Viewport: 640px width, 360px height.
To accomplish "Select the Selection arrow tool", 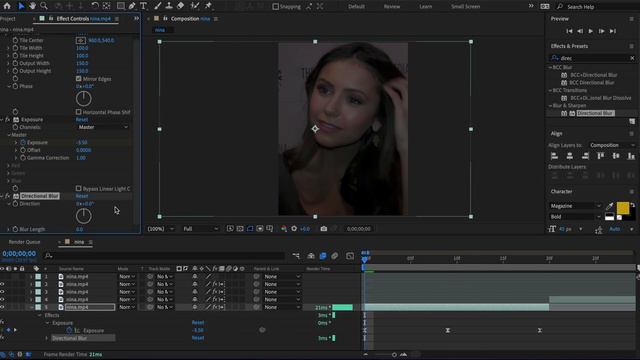I will 21,6.
